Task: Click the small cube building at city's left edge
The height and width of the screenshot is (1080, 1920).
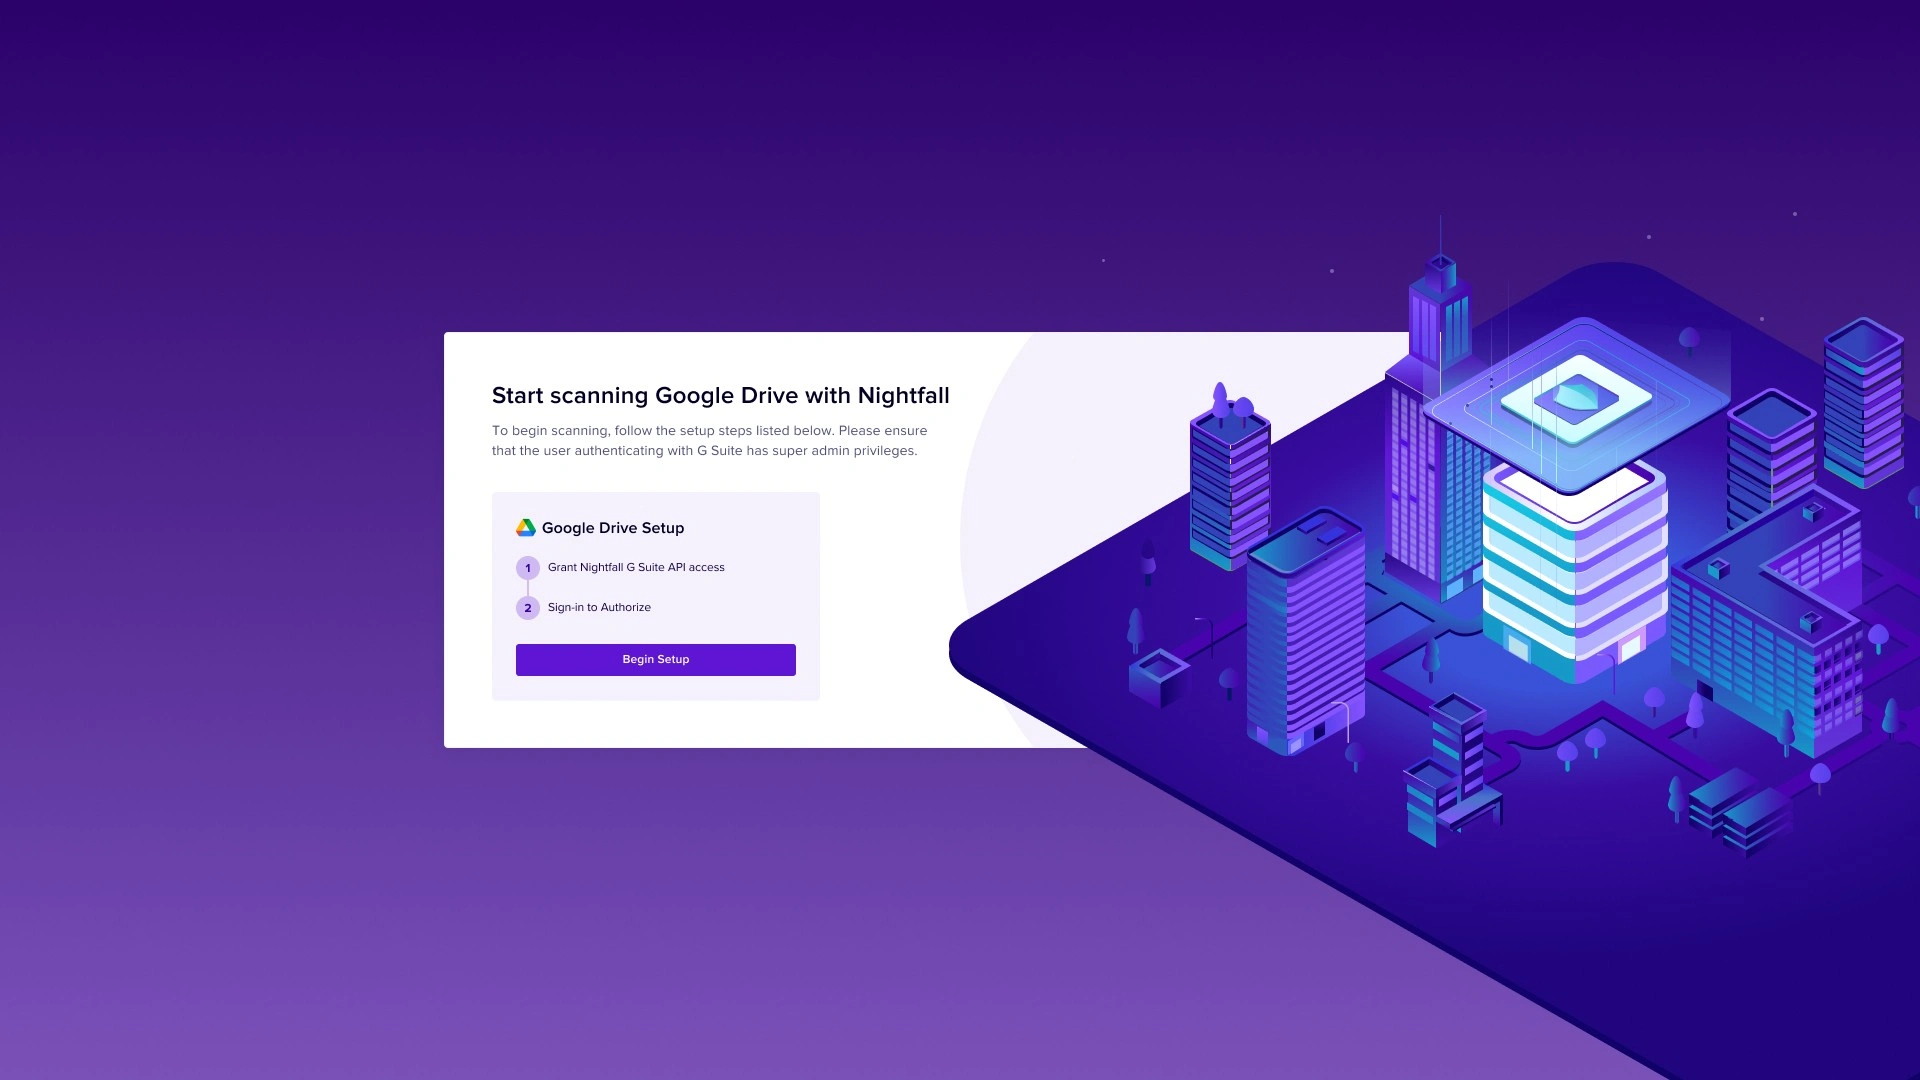Action: tap(1159, 677)
